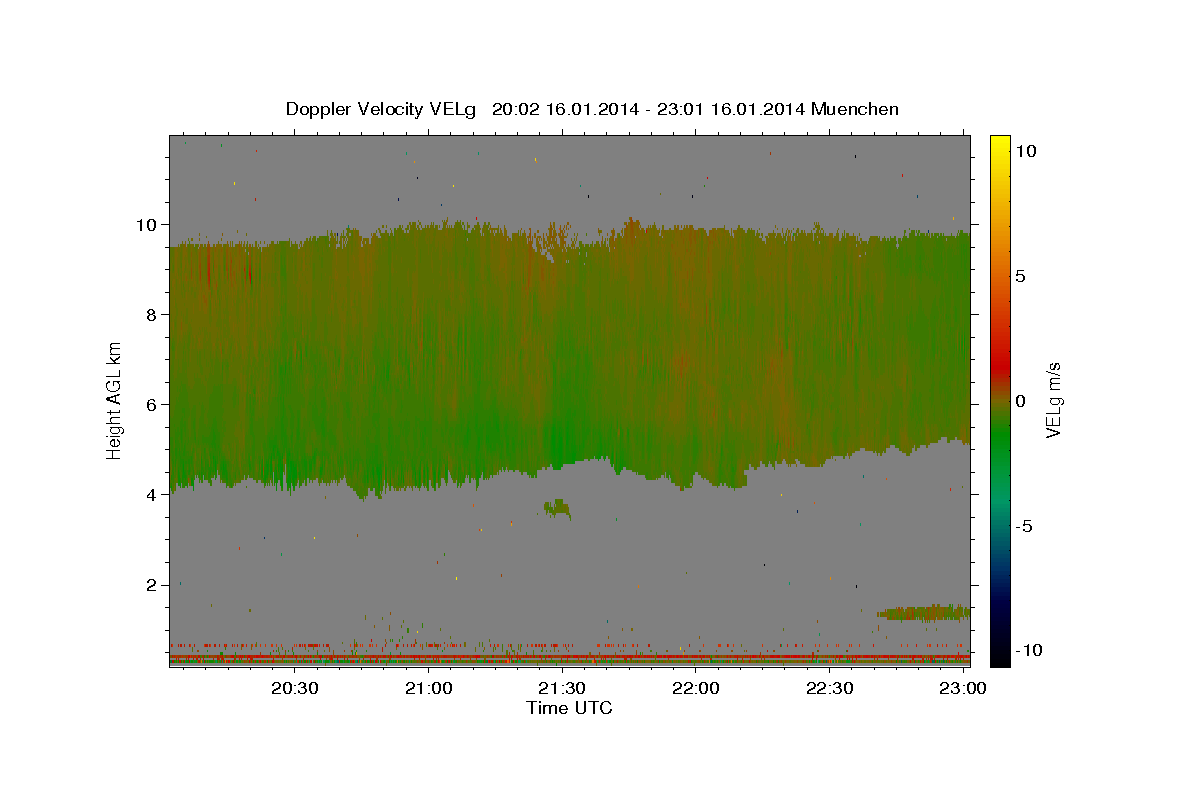This screenshot has width=1200, height=800.
Task: Click the 20:30 time tick label
Action: tap(295, 689)
